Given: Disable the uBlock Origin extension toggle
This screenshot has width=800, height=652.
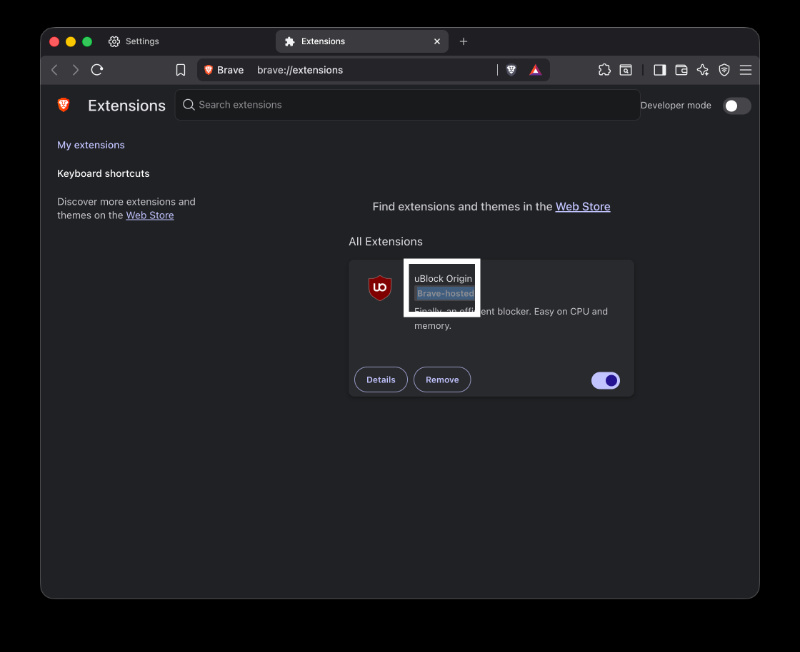Looking at the screenshot, I should (x=606, y=381).
